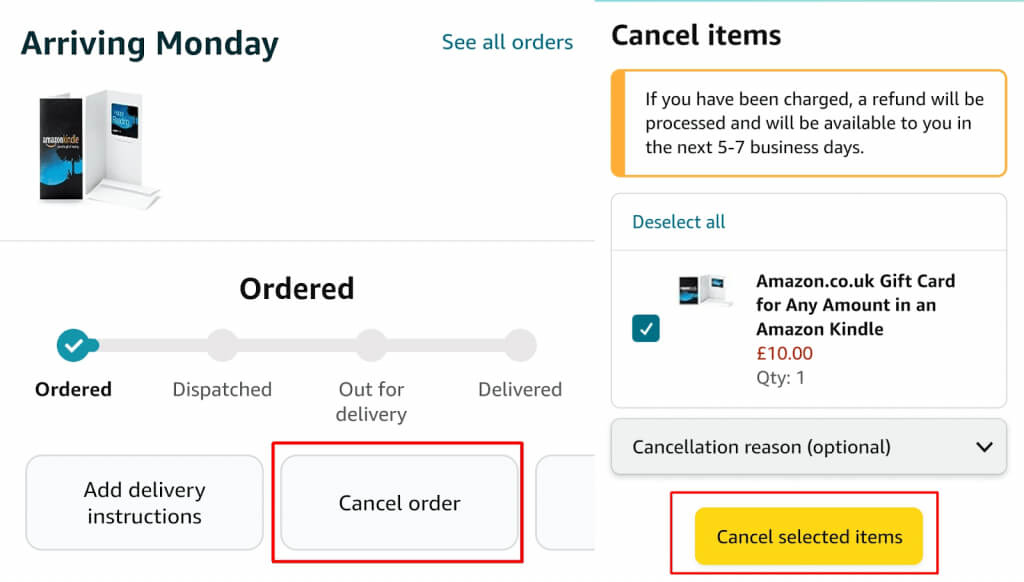The height and width of the screenshot is (582, 1024).
Task: Click the Delivered step circle
Action: pyautogui.click(x=520, y=346)
